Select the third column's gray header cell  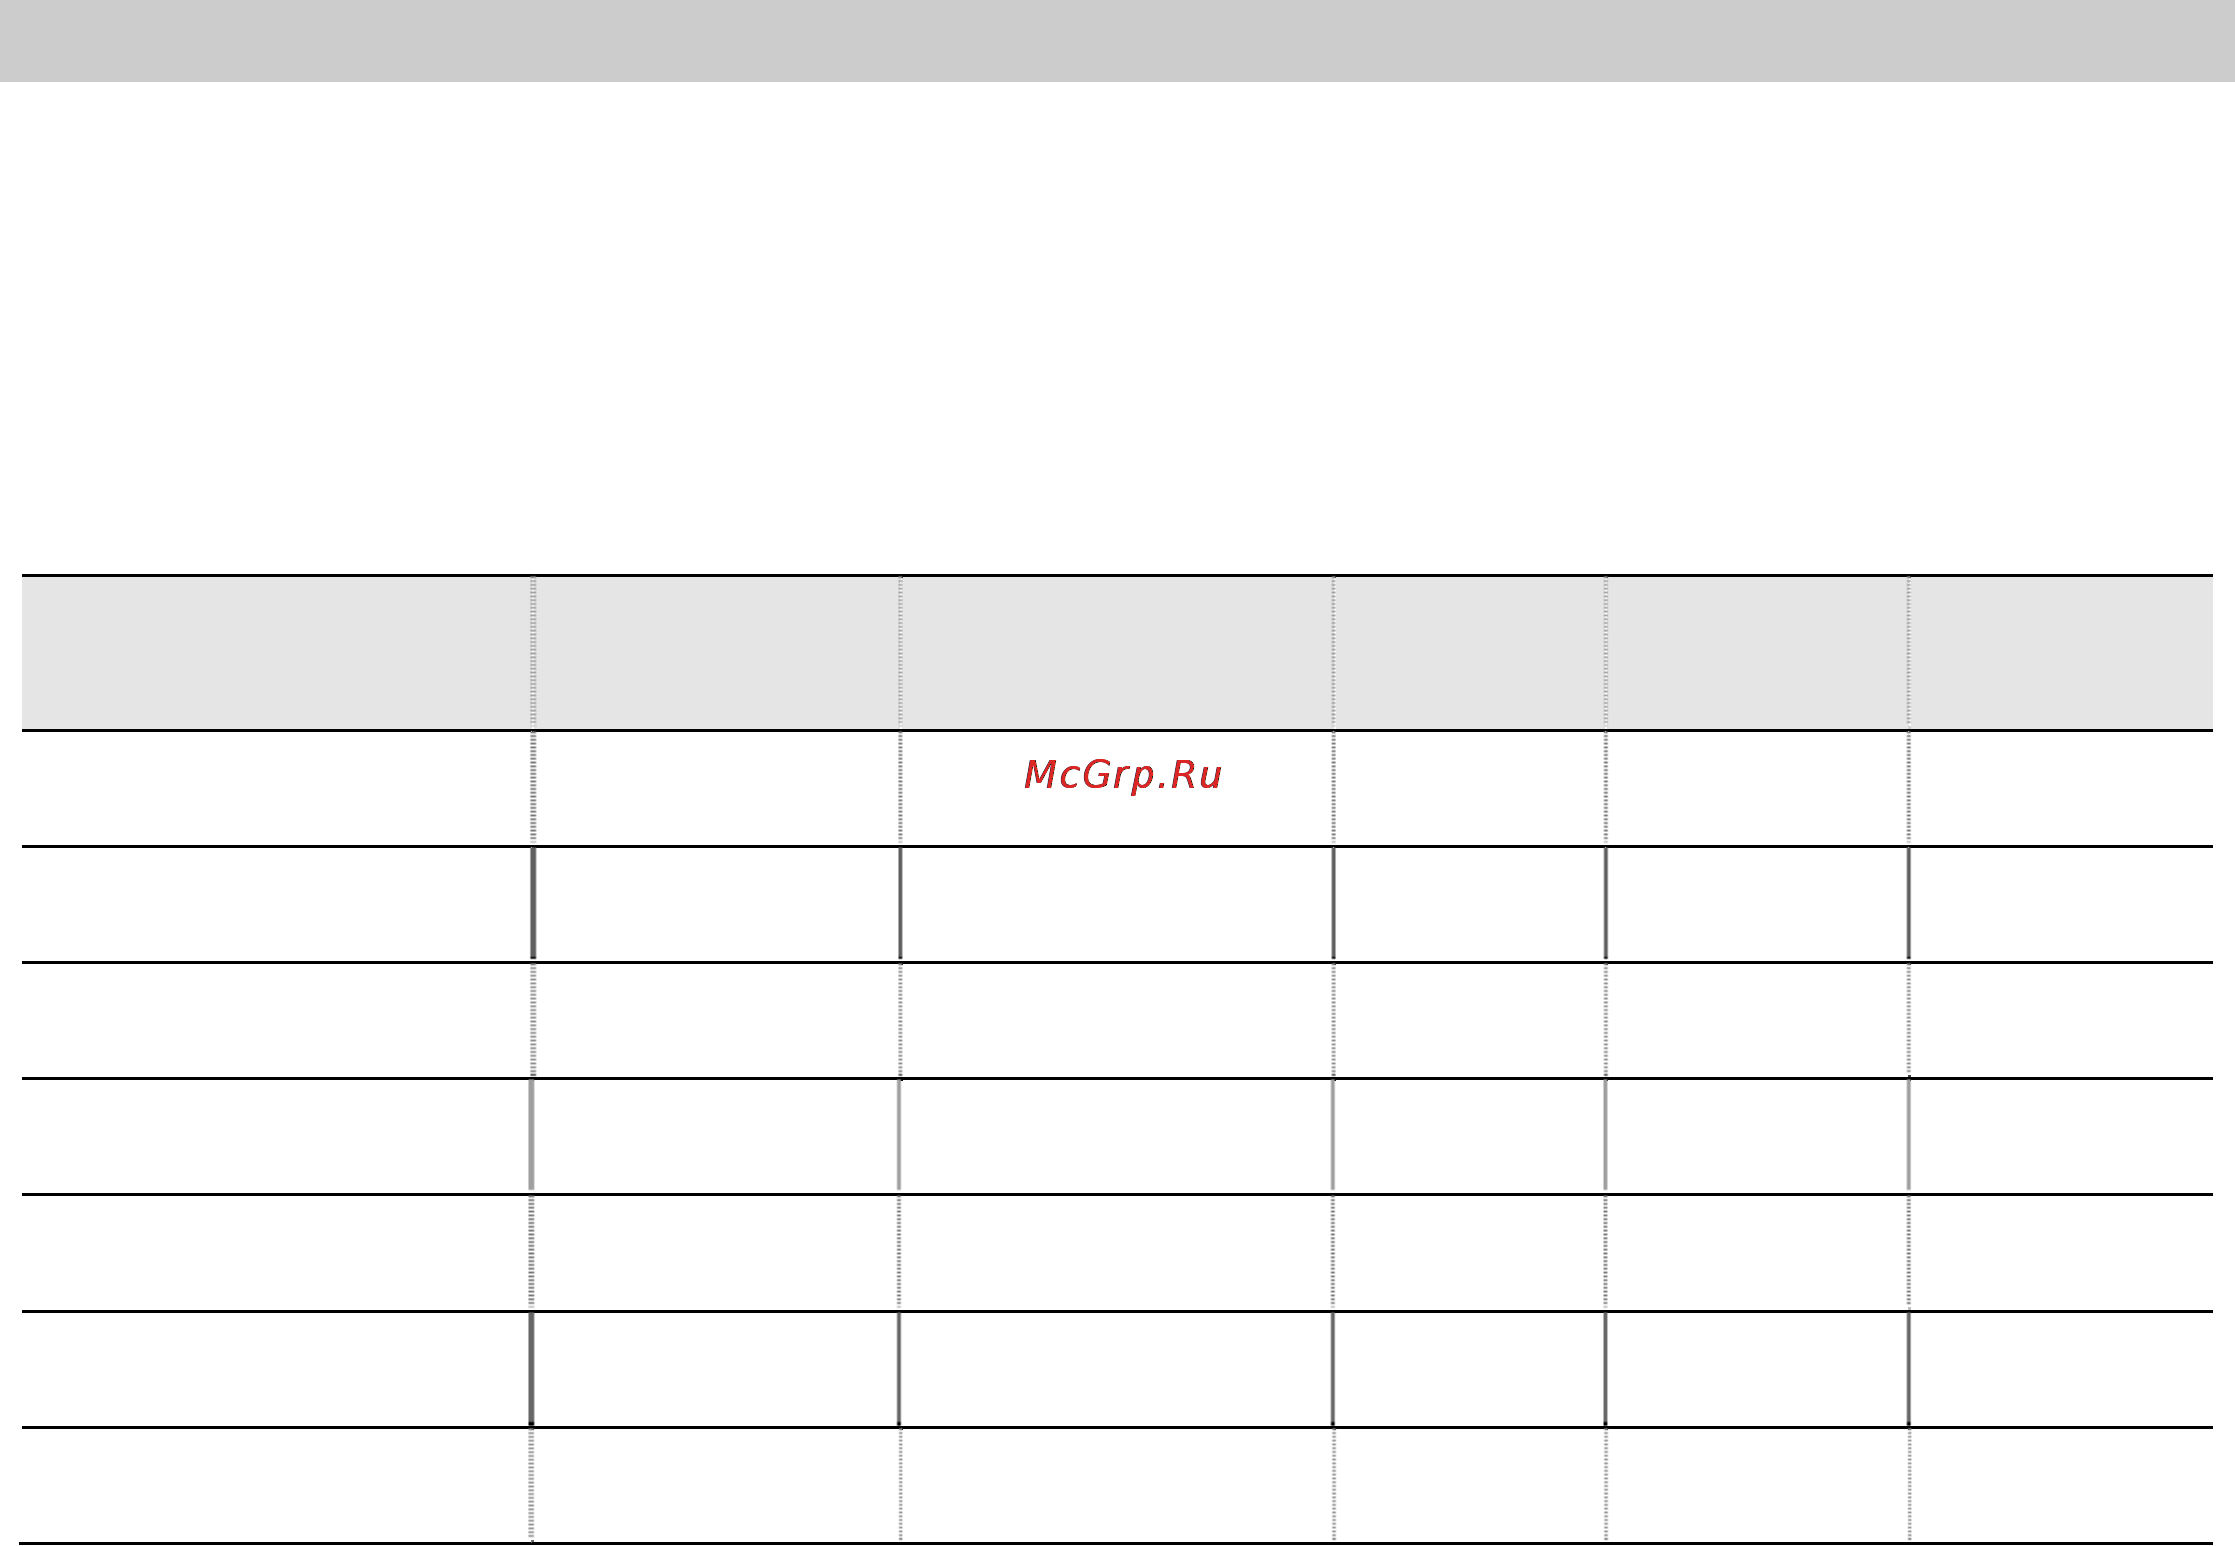1117,653
